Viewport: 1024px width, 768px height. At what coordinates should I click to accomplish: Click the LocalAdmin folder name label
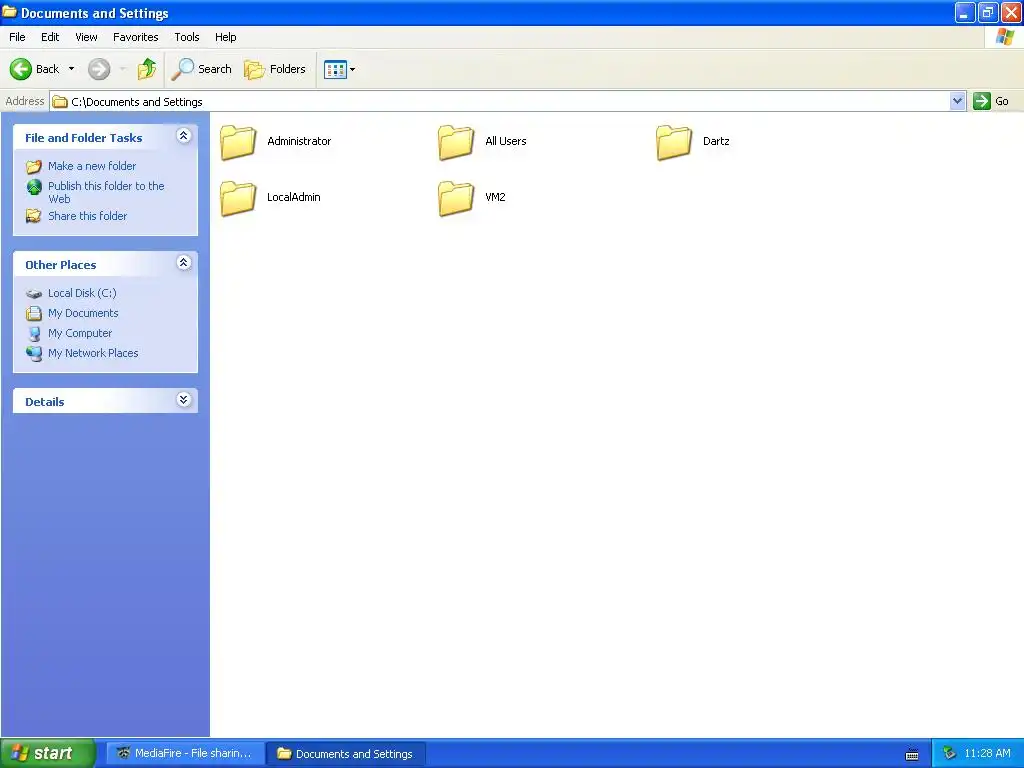[x=293, y=197]
